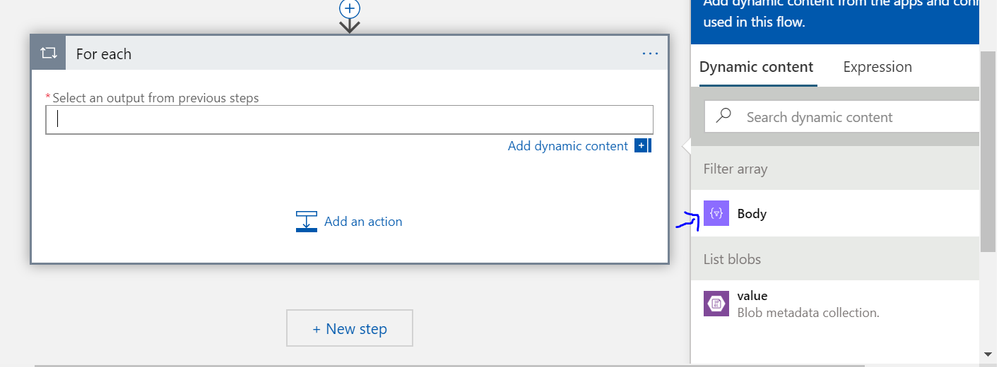This screenshot has width=999, height=367.
Task: Open the For each ellipsis menu
Action: point(650,54)
